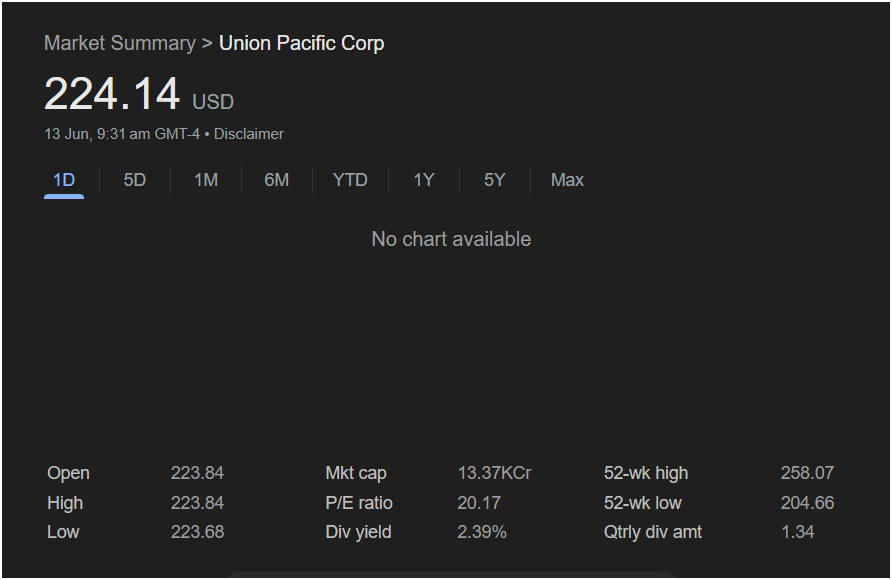Screen dimensions: 892x580
Task: Click the Mkt cap label
Action: (356, 473)
